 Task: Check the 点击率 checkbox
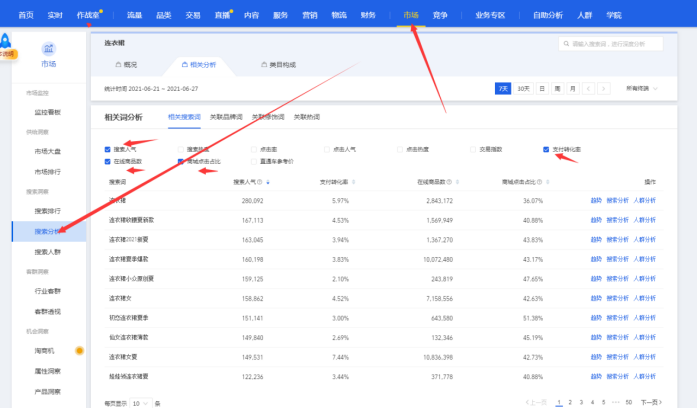tap(254, 149)
